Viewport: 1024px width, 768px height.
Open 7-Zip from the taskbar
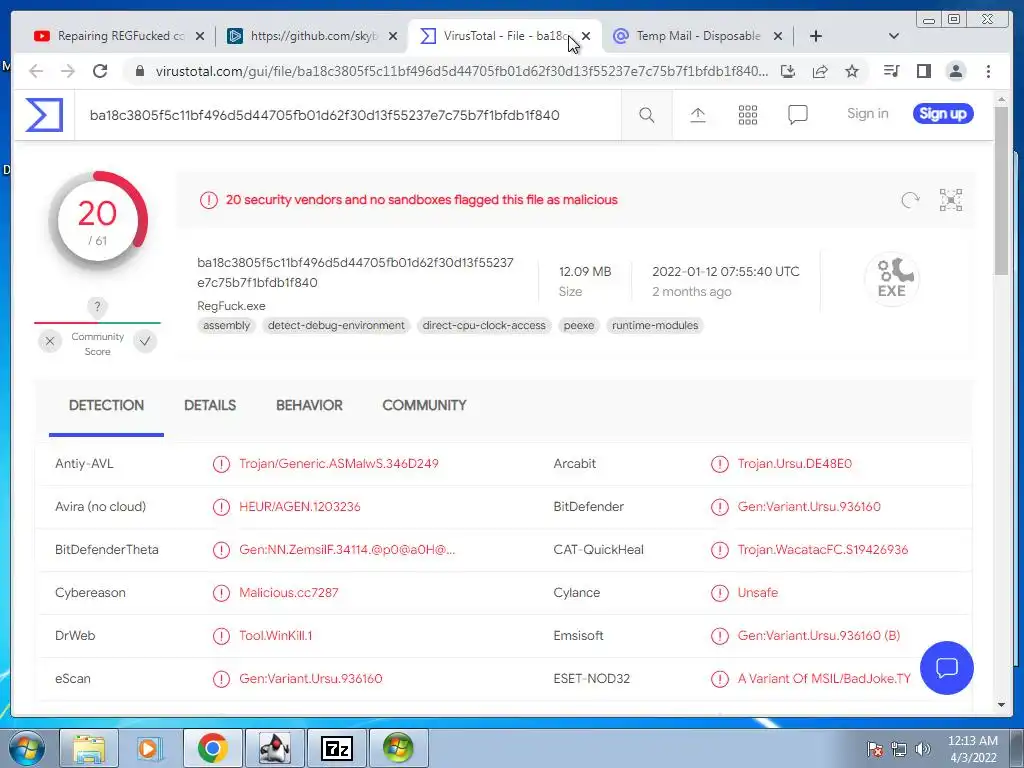(x=337, y=748)
